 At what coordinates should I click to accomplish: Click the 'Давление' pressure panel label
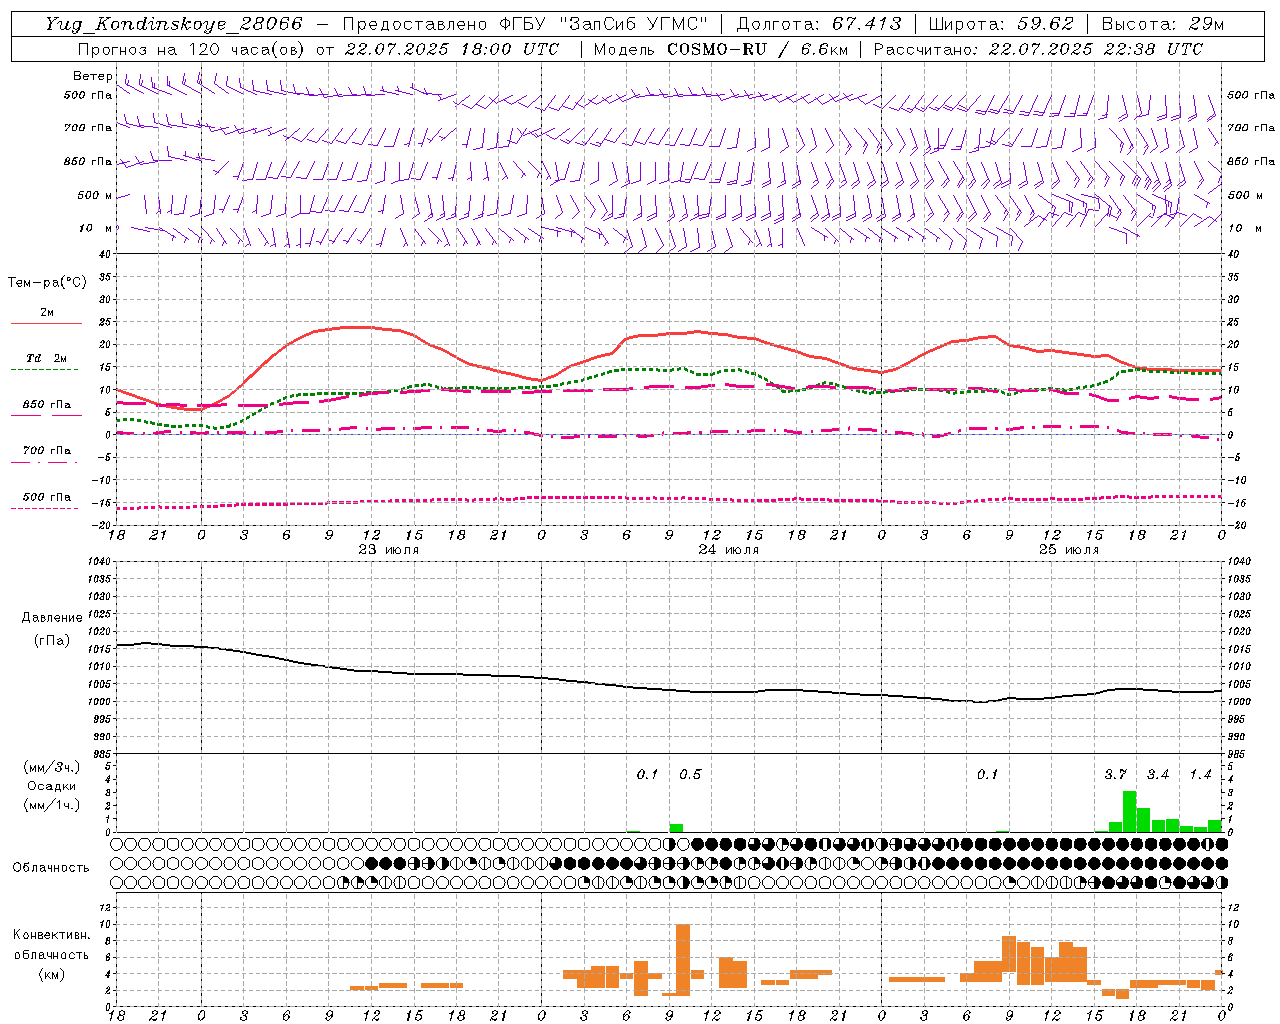(x=52, y=618)
